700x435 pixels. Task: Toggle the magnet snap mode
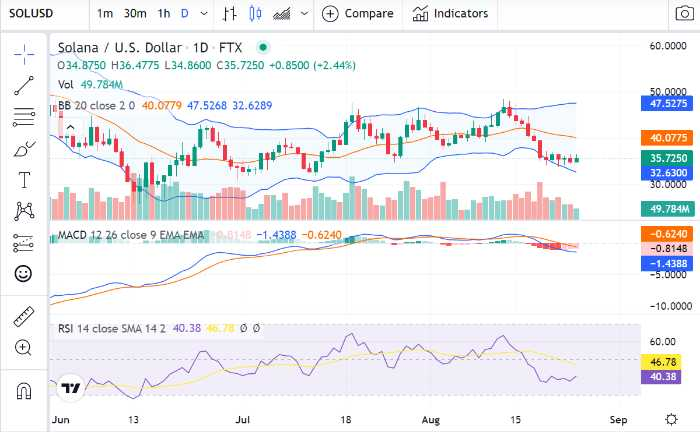pos(24,392)
